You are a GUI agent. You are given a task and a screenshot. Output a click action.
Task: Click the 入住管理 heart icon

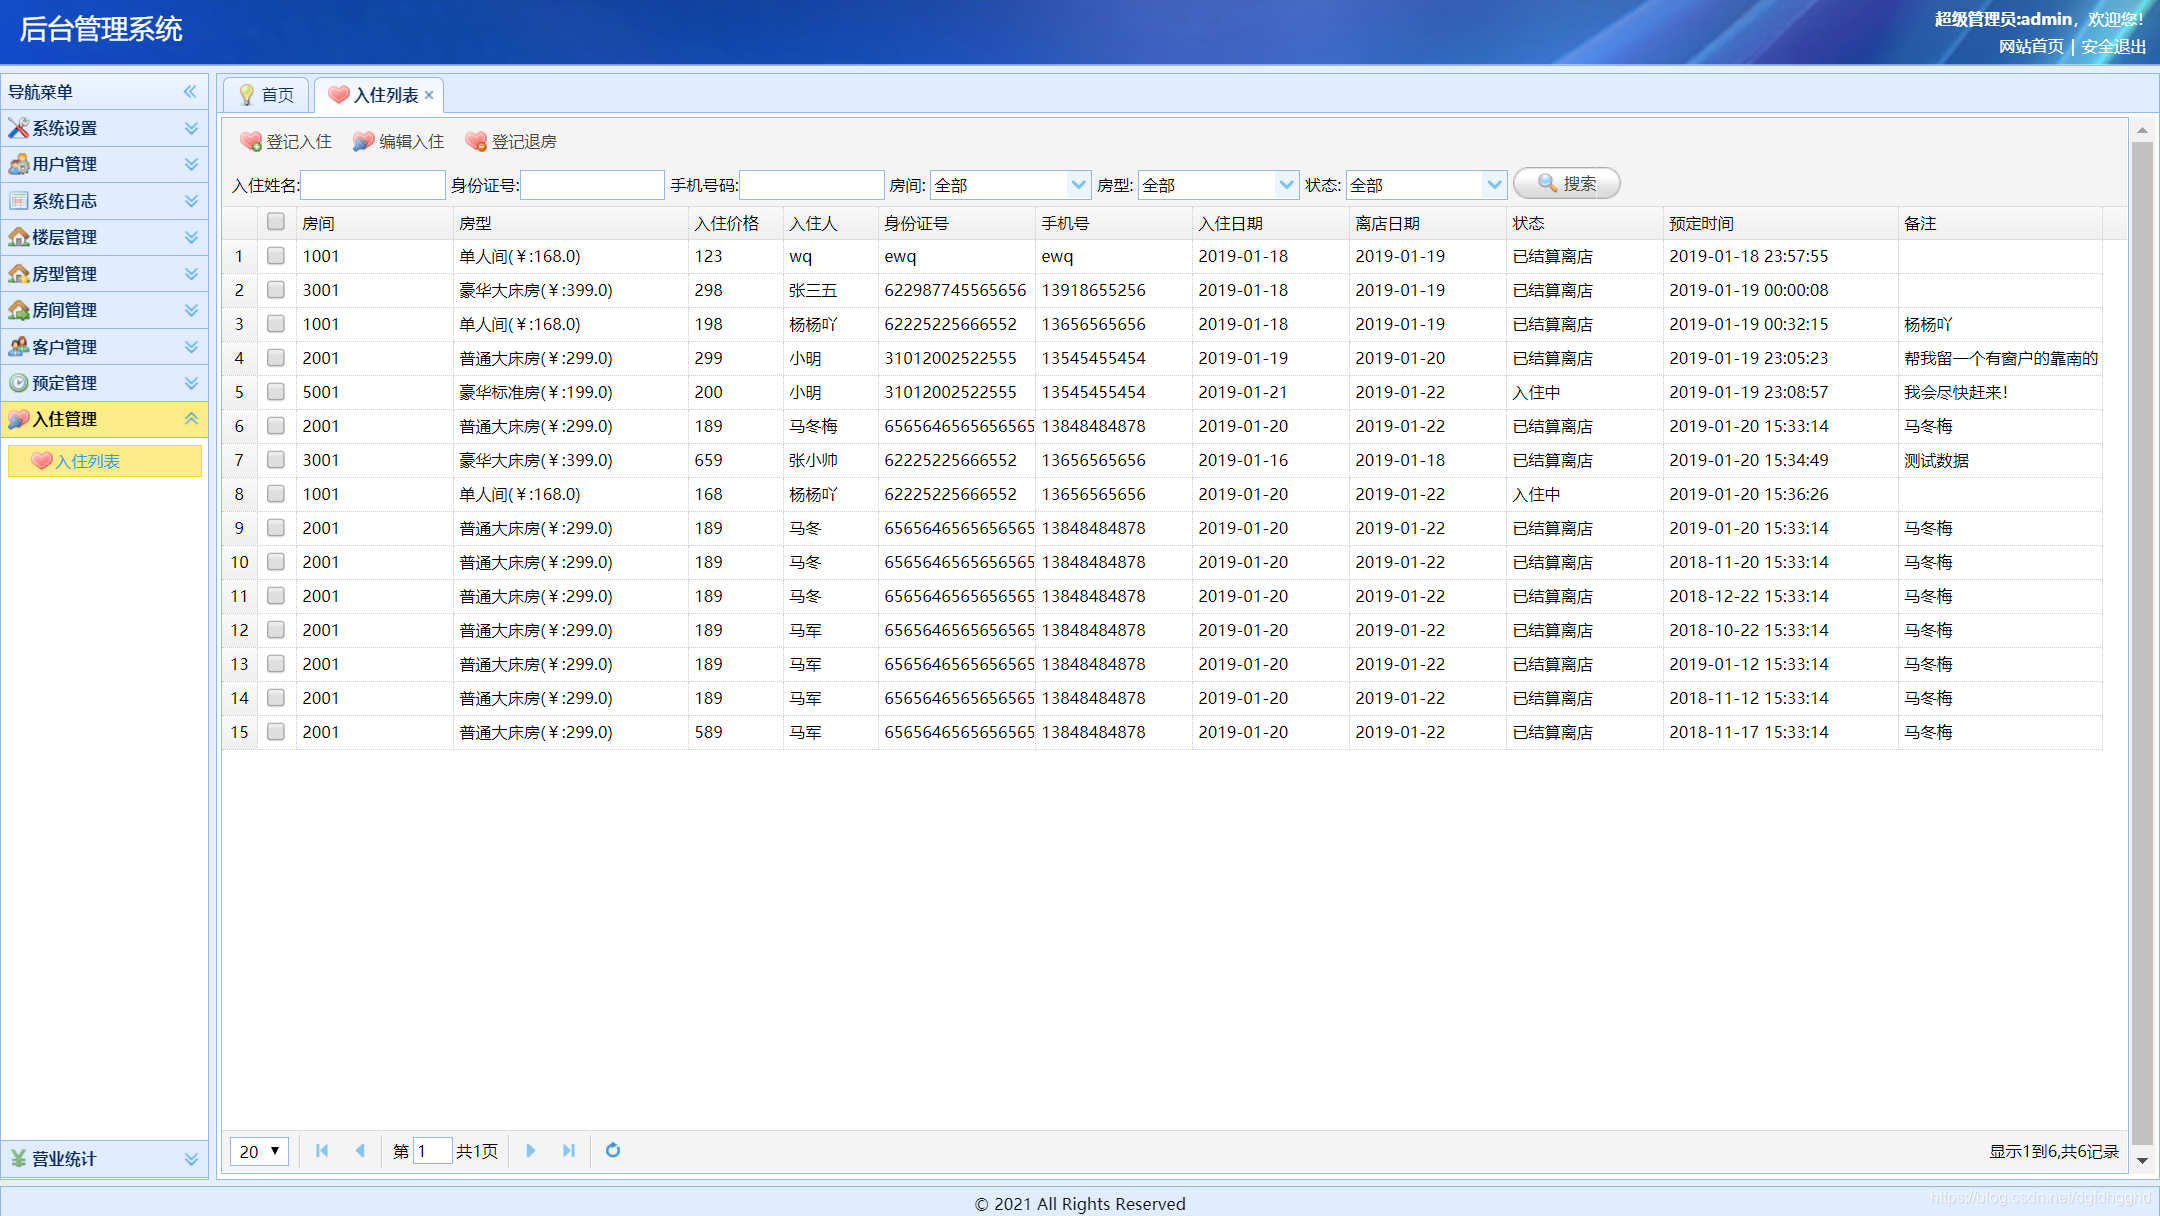[18, 419]
